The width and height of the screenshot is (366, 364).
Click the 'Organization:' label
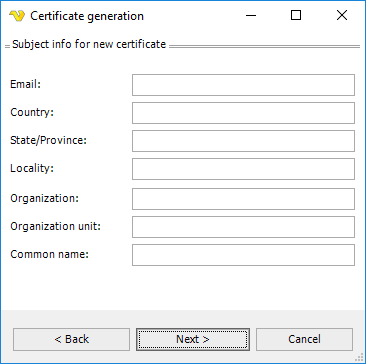point(45,199)
